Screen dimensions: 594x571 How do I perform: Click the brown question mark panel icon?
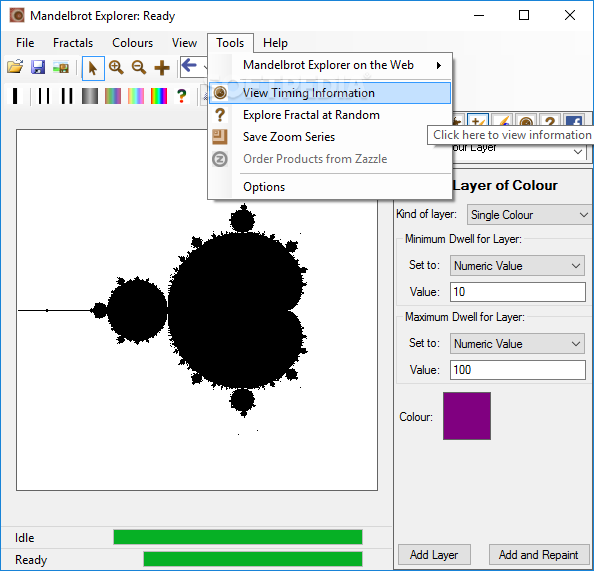550,121
